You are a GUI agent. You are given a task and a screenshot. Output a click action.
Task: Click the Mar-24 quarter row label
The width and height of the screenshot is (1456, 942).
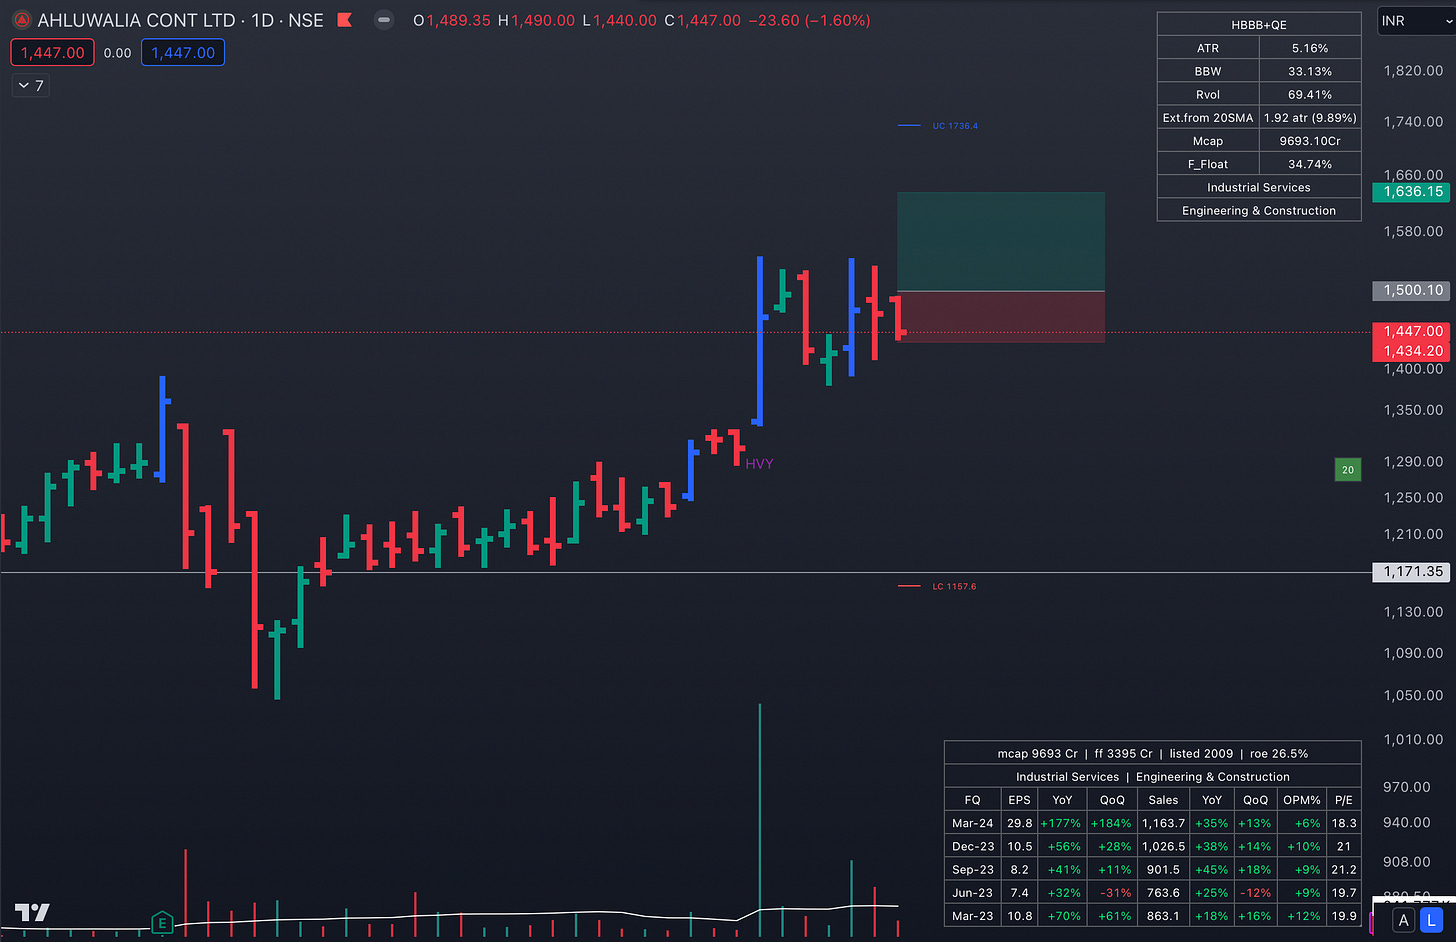972,823
